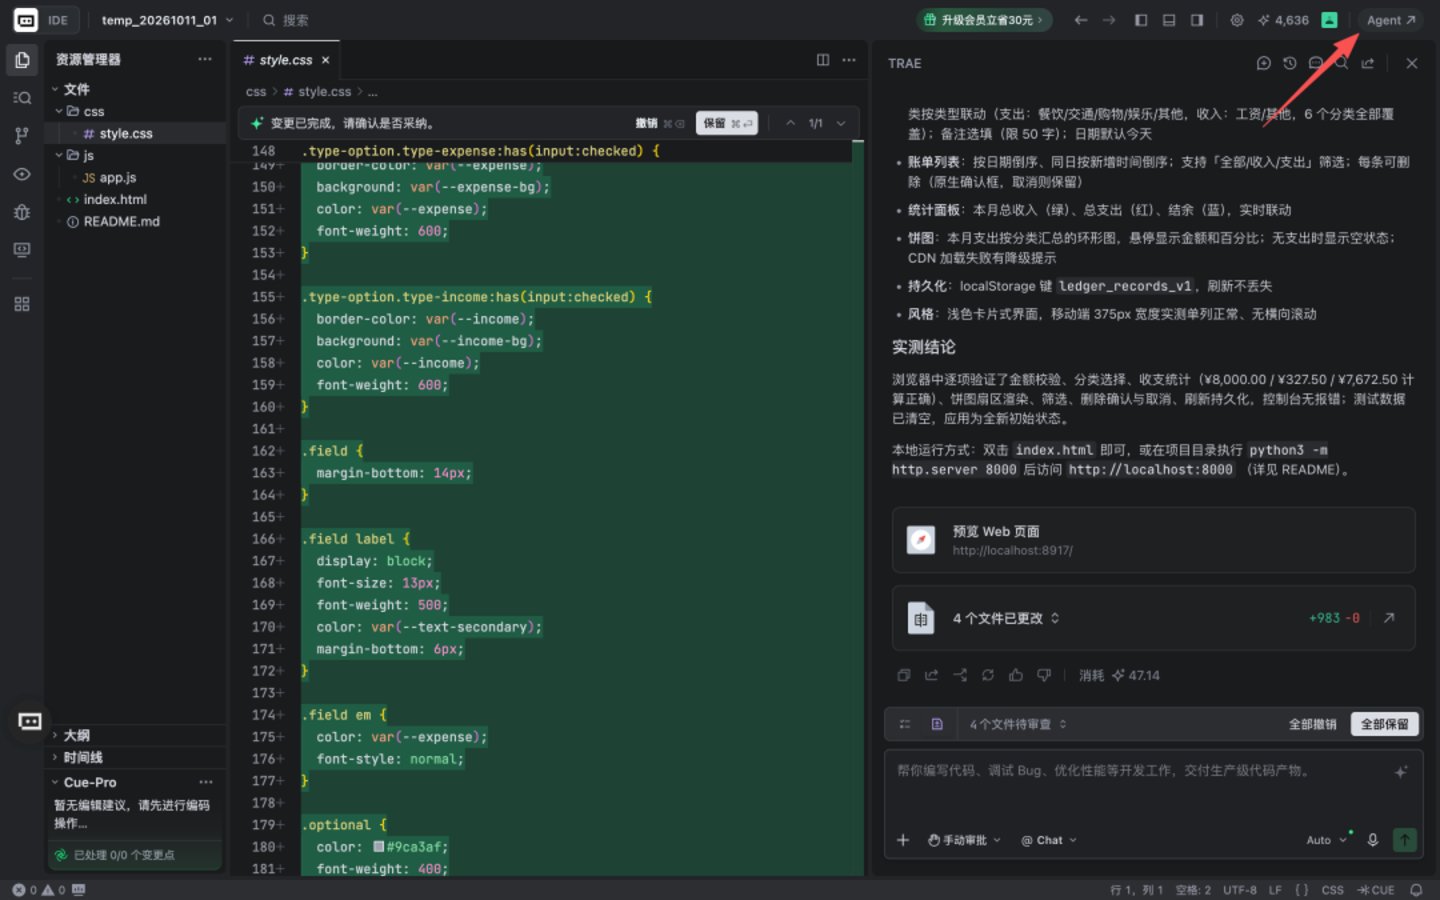Open the Auto model dropdown
Image resolution: width=1440 pixels, height=900 pixels.
pos(1327,840)
